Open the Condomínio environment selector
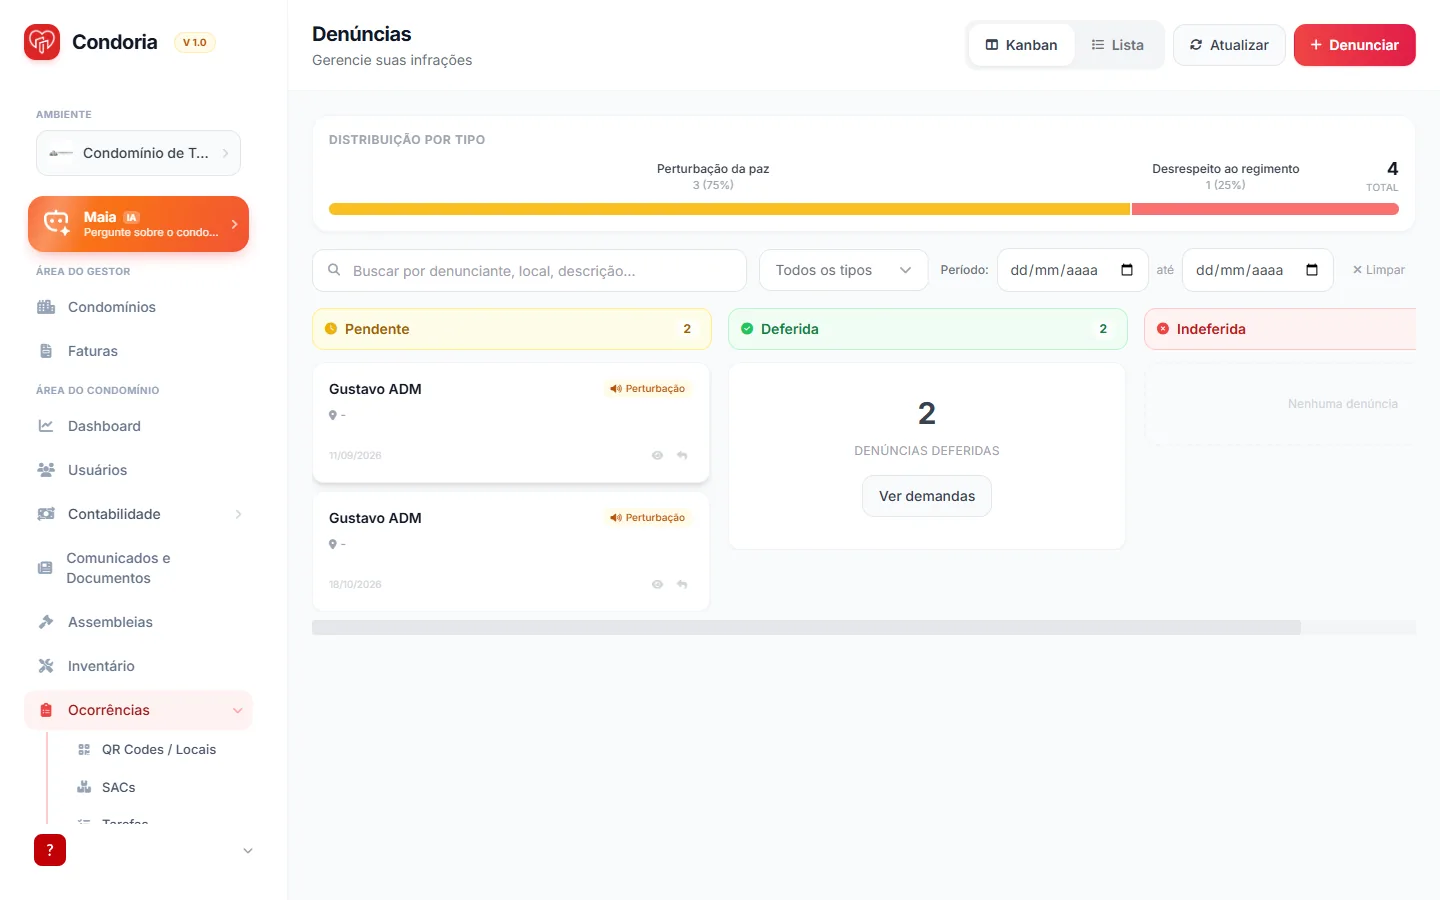The image size is (1440, 900). (x=139, y=153)
